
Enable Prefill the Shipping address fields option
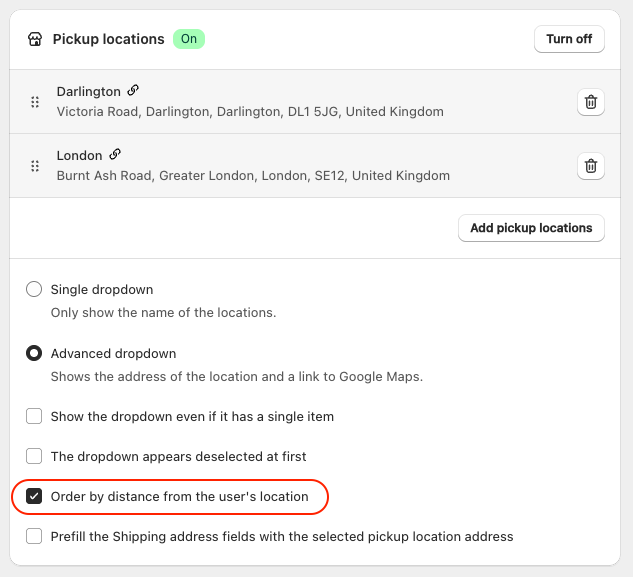click(x=34, y=536)
